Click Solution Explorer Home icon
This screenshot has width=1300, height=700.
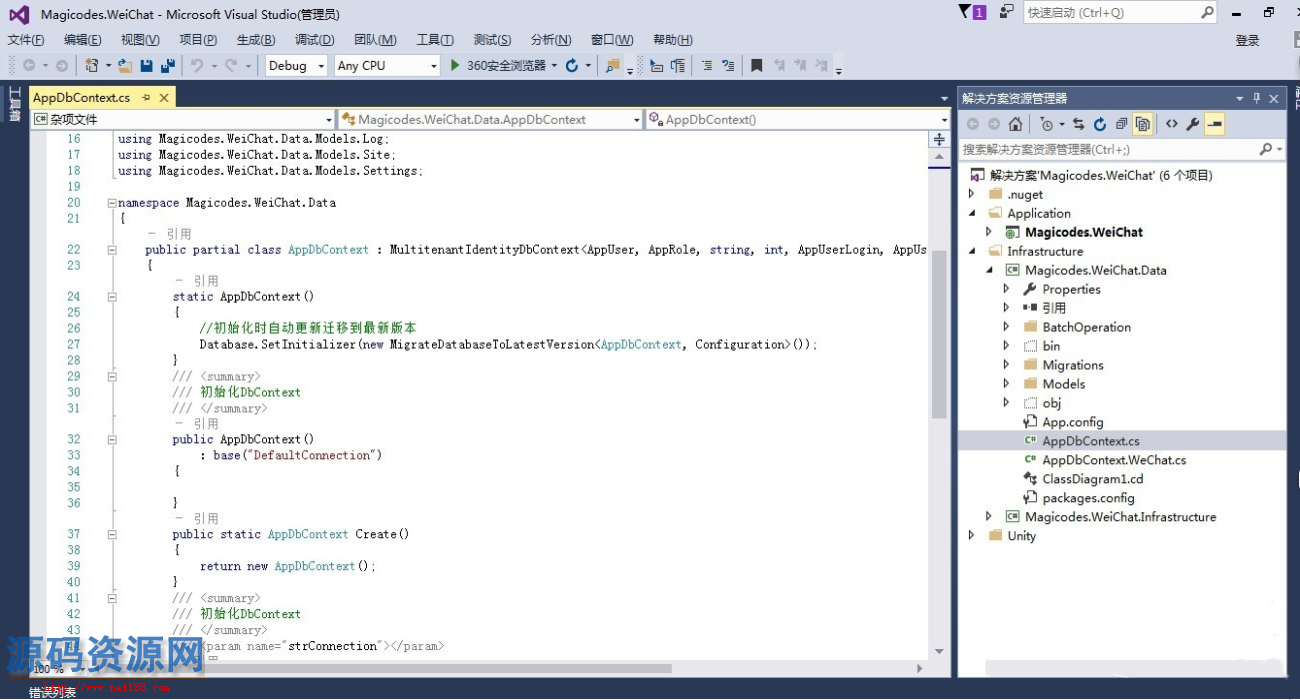[x=1015, y=124]
